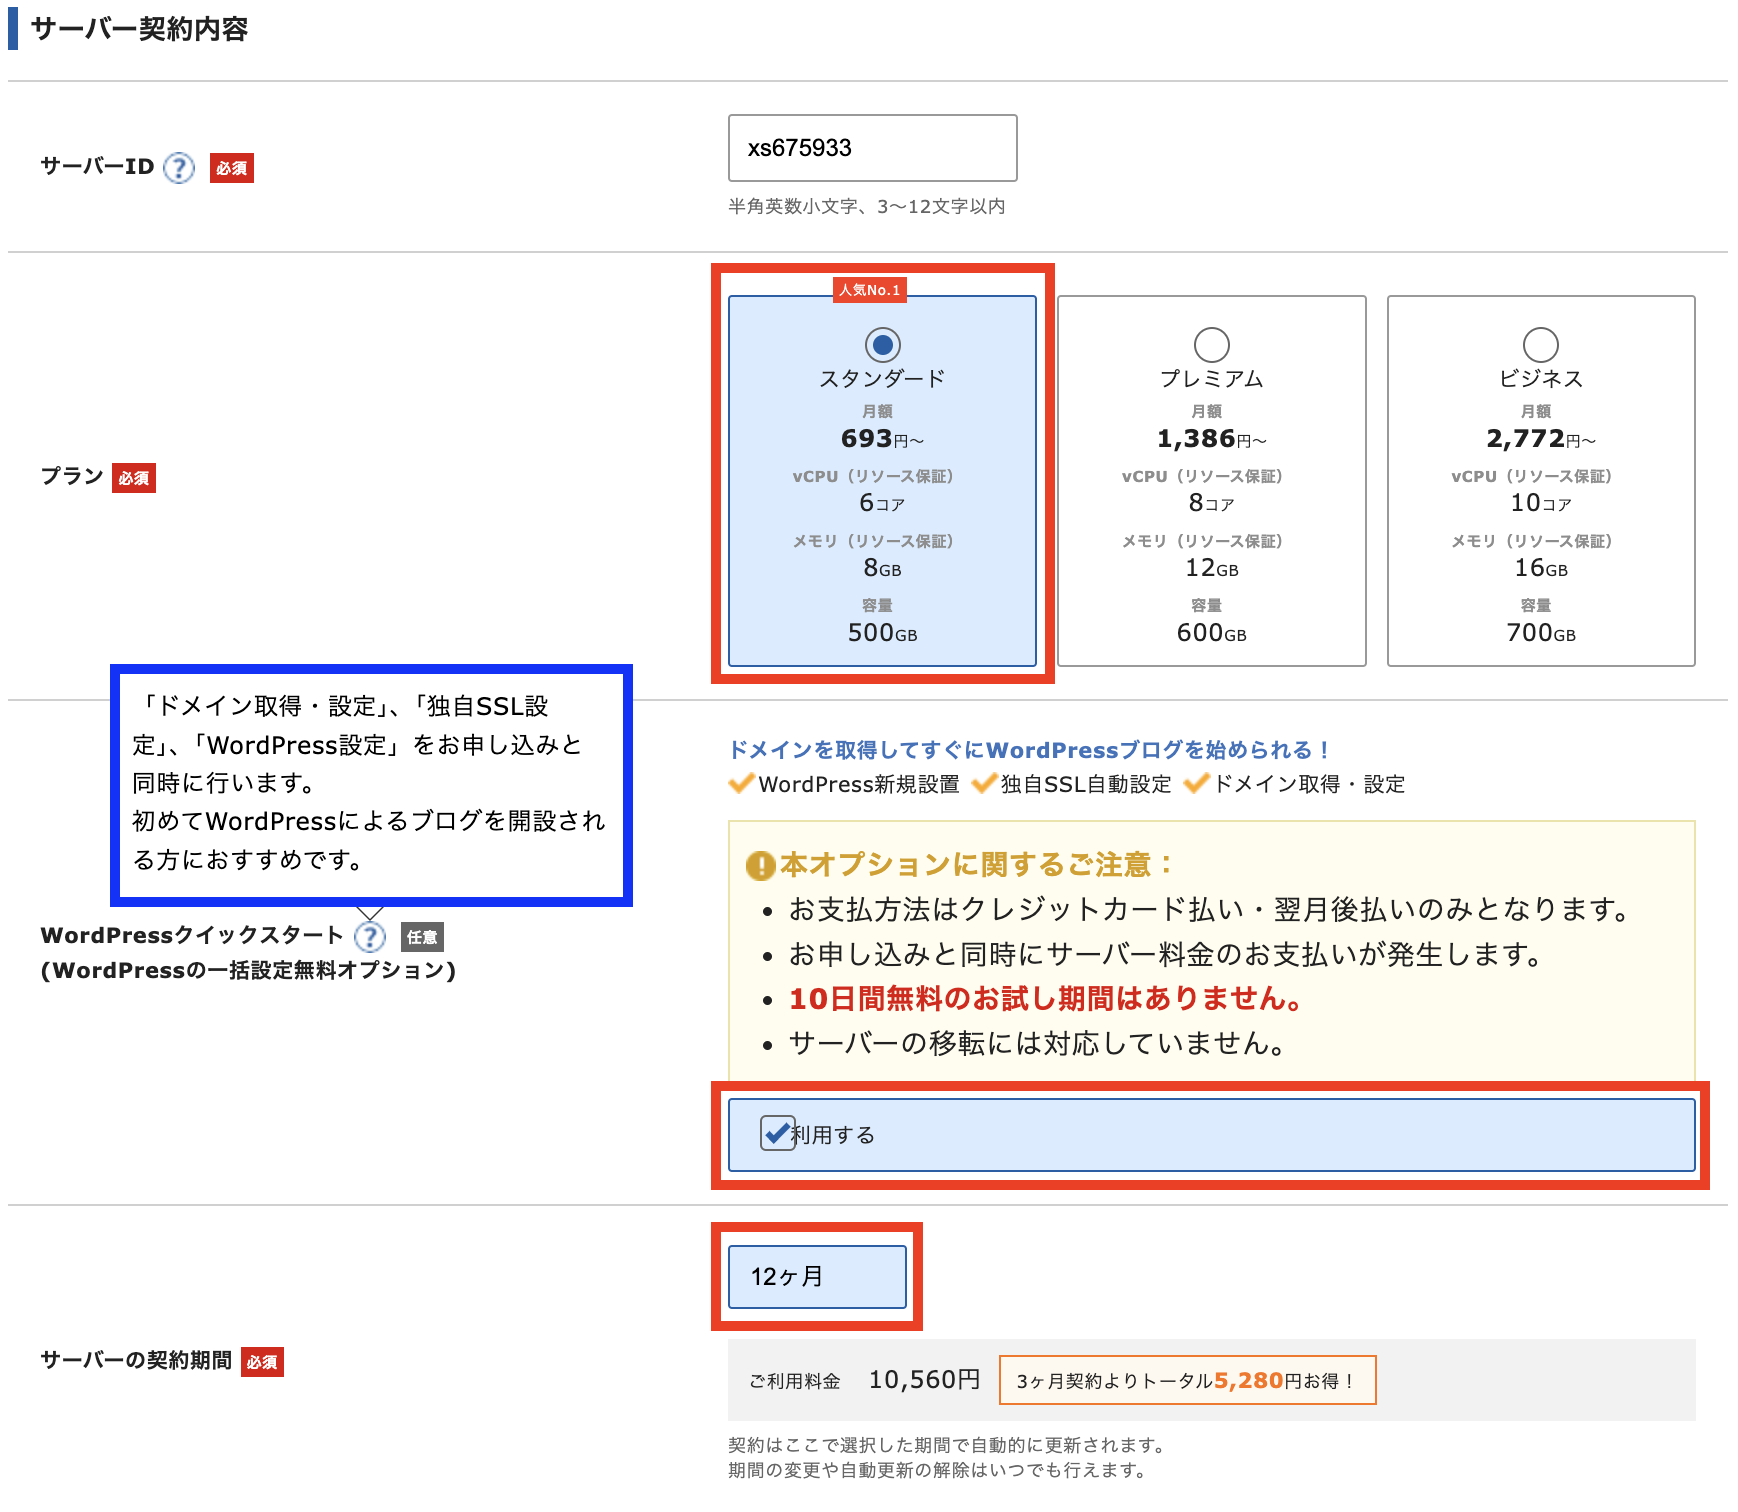Click the サーバー契約内容 section heading
The image size is (1738, 1512).
click(x=139, y=29)
